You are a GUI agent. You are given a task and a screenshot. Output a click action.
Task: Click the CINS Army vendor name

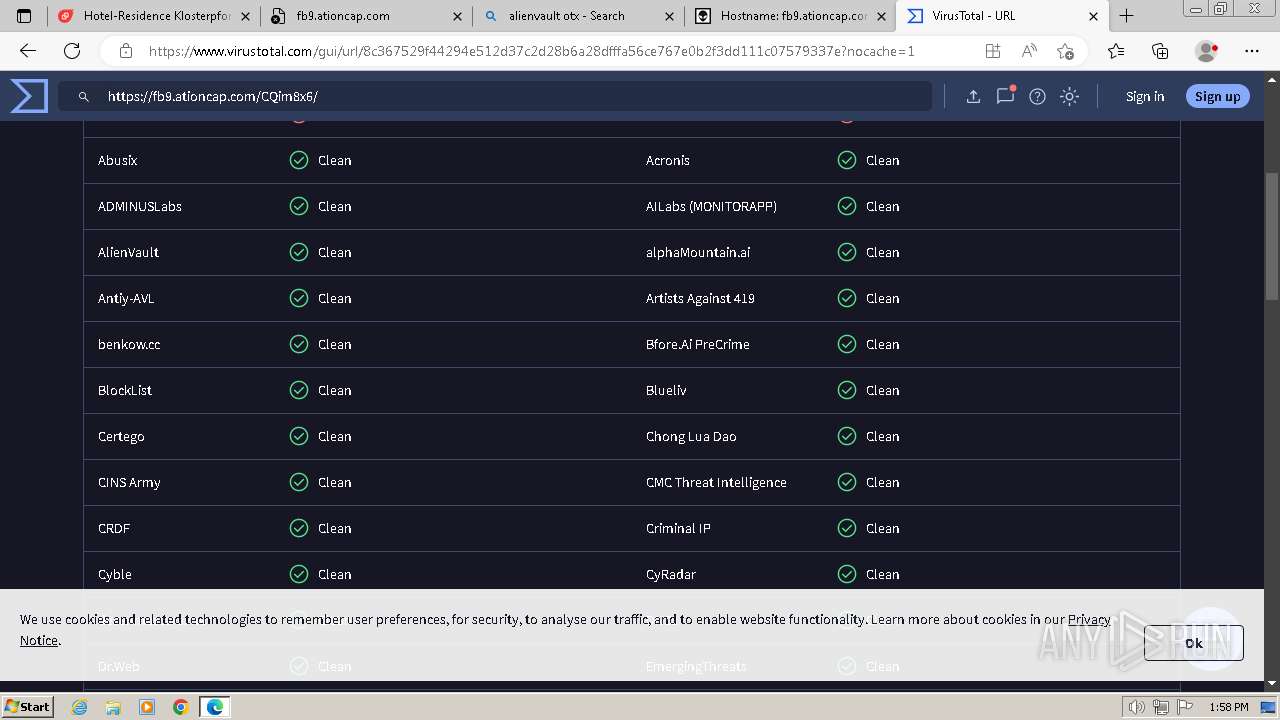click(129, 482)
